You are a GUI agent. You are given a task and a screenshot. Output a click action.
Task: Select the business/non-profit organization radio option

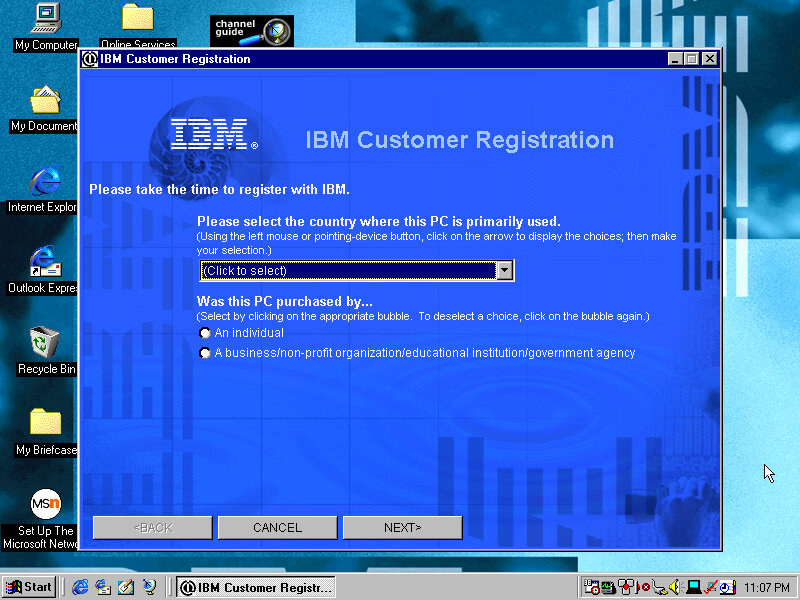point(206,353)
